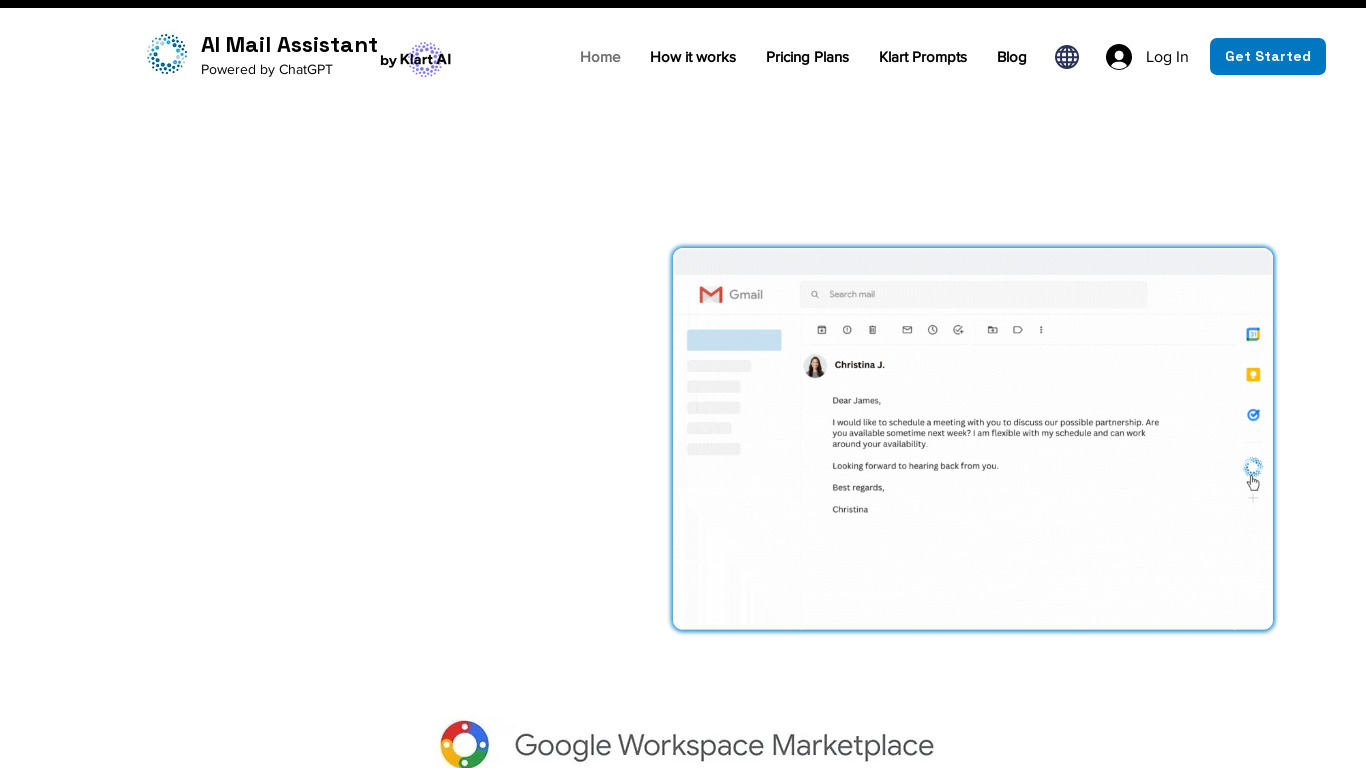The width and height of the screenshot is (1366, 768).
Task: Click the Log In link
Action: [x=1167, y=57]
